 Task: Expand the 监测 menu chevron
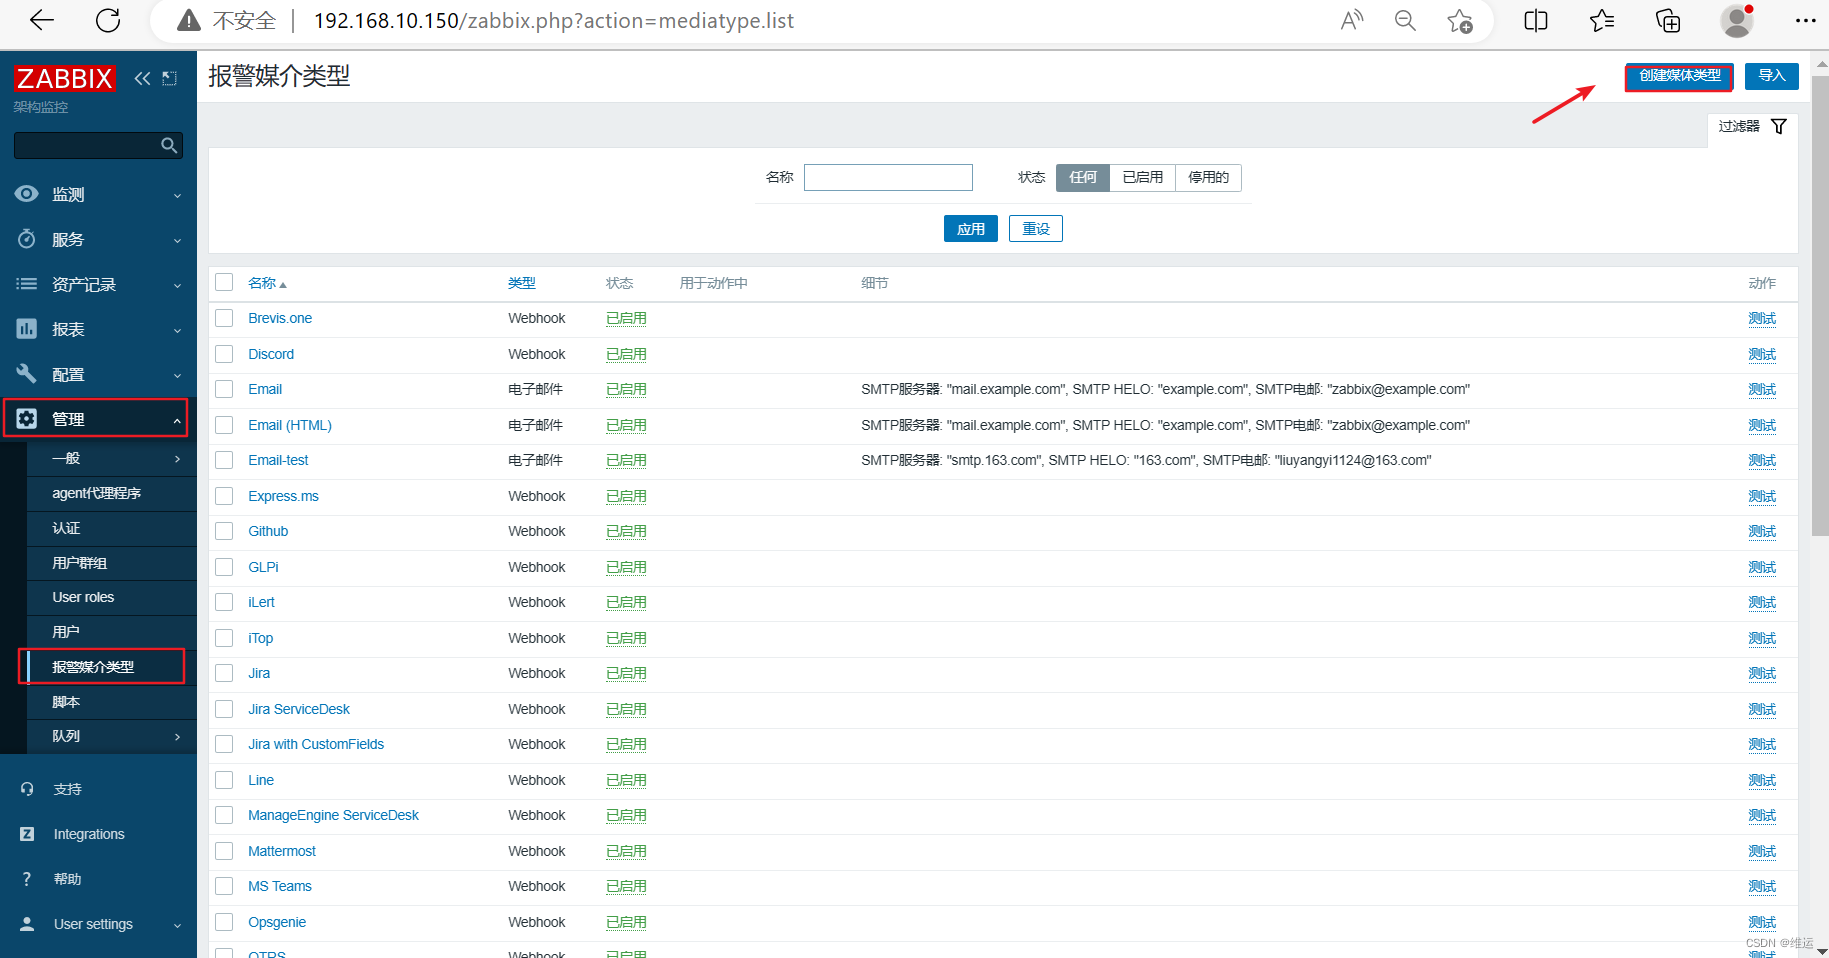(x=178, y=196)
